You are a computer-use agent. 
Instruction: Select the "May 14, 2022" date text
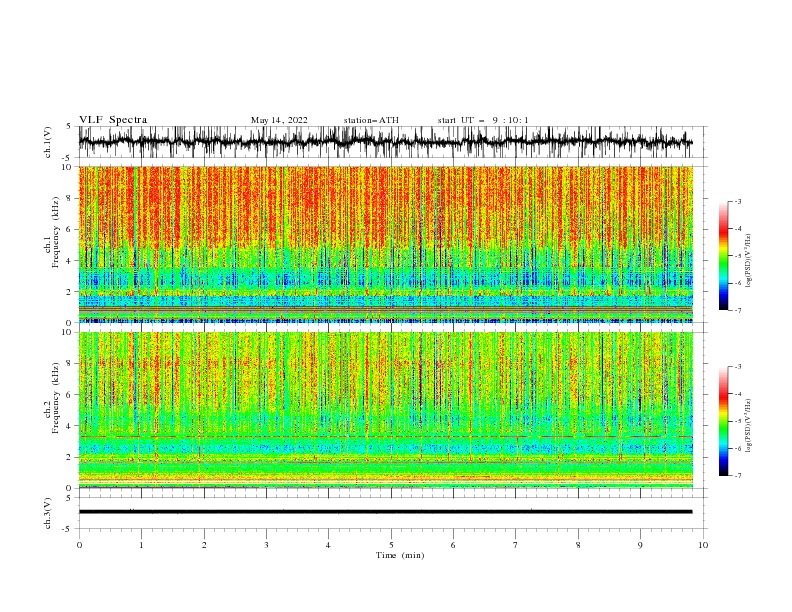click(x=279, y=120)
